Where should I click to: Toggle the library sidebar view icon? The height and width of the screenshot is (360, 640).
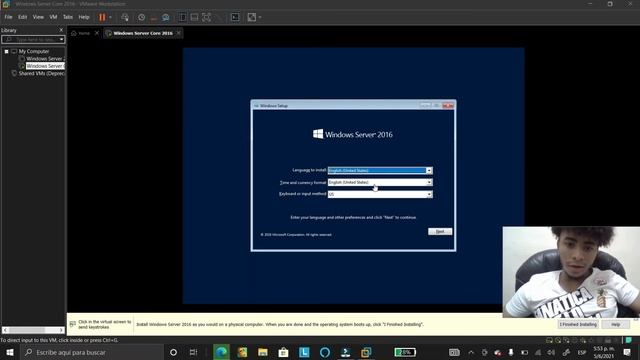coord(182,17)
